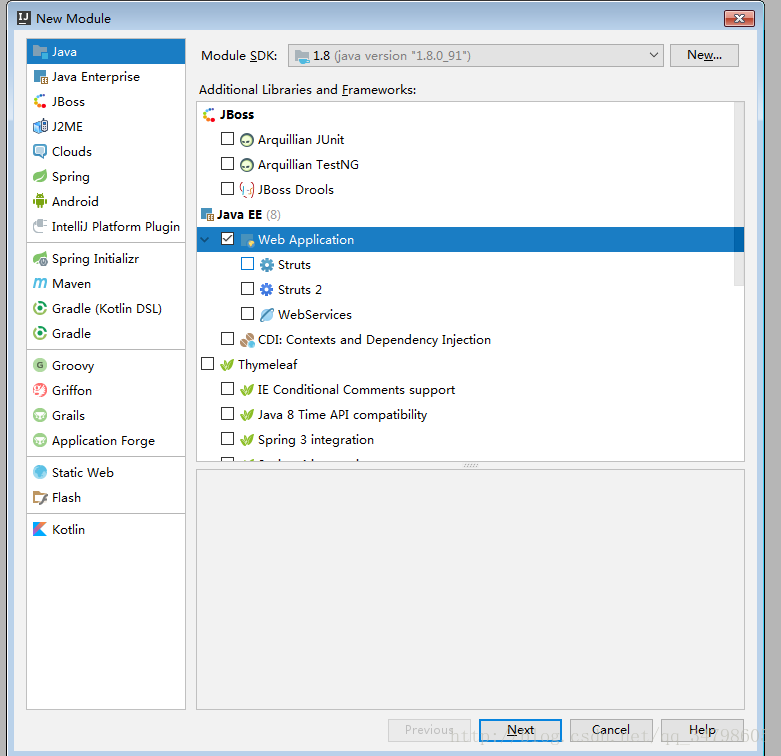Click the Groovy icon
The image size is (781, 756).
click(40, 365)
